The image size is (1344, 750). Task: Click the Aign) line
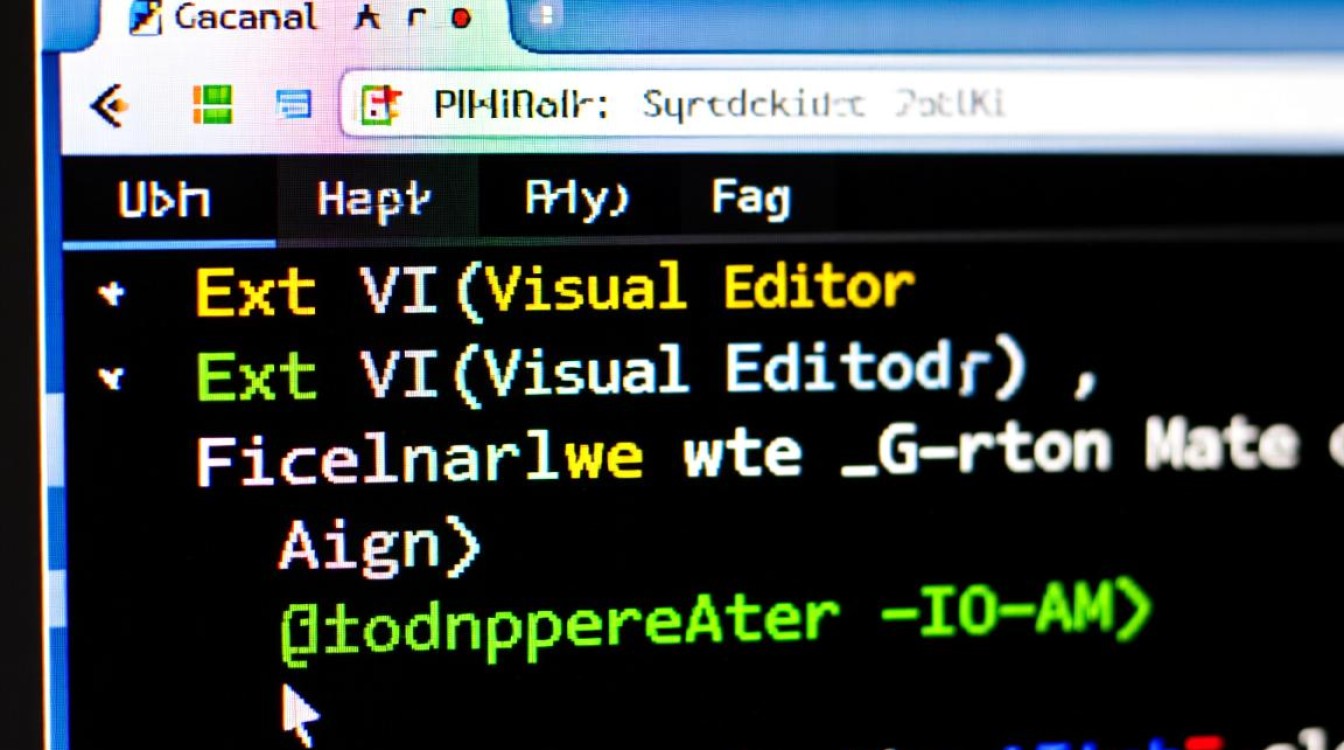[x=379, y=547]
